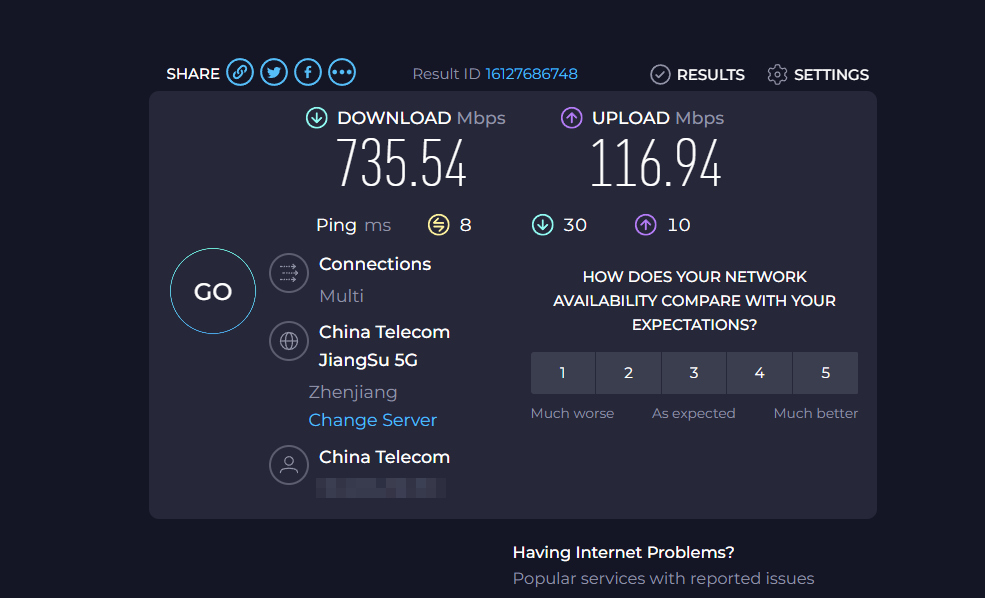Click the download arrow icon
Viewport: 985px width, 598px height.
(317, 118)
